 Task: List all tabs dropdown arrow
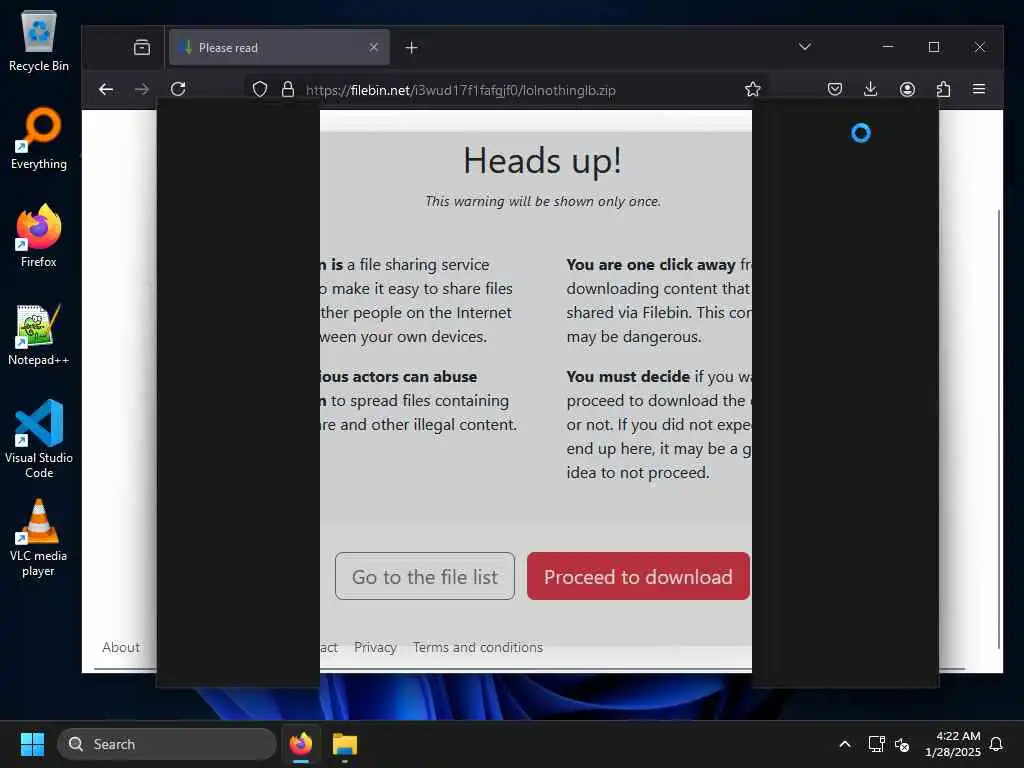[x=805, y=47]
